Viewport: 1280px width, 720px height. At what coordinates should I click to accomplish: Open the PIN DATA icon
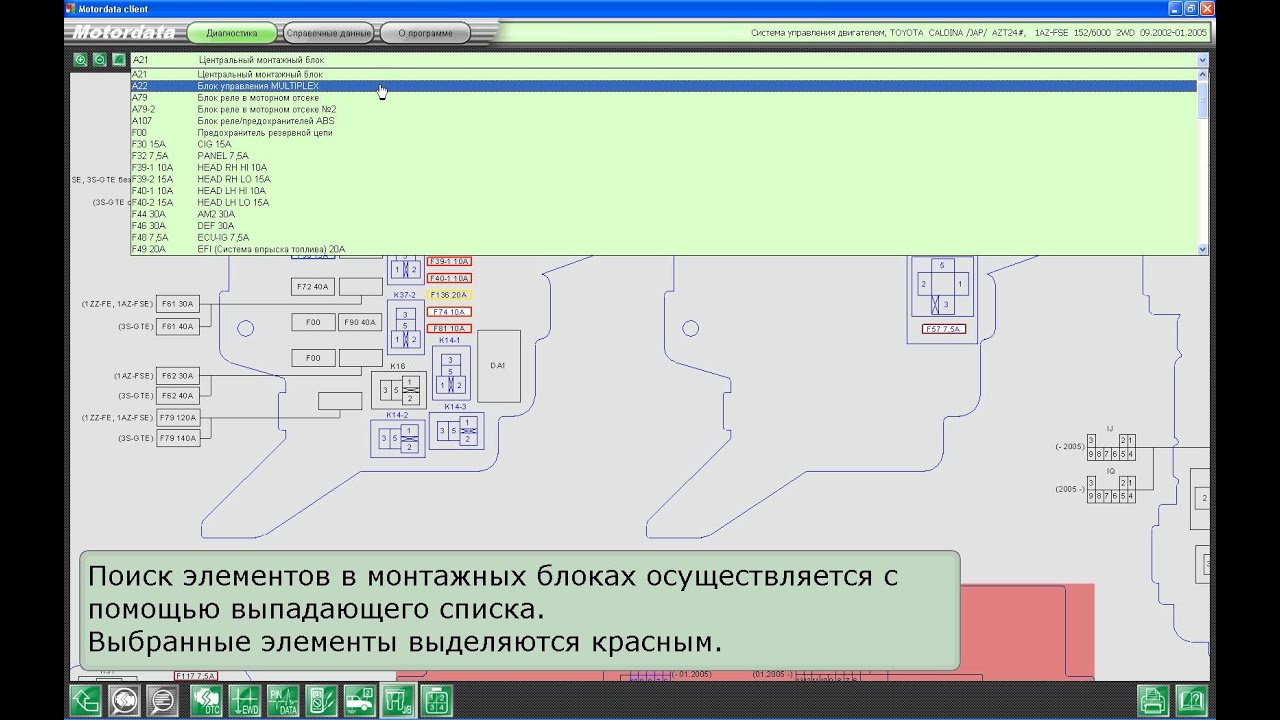coord(283,700)
